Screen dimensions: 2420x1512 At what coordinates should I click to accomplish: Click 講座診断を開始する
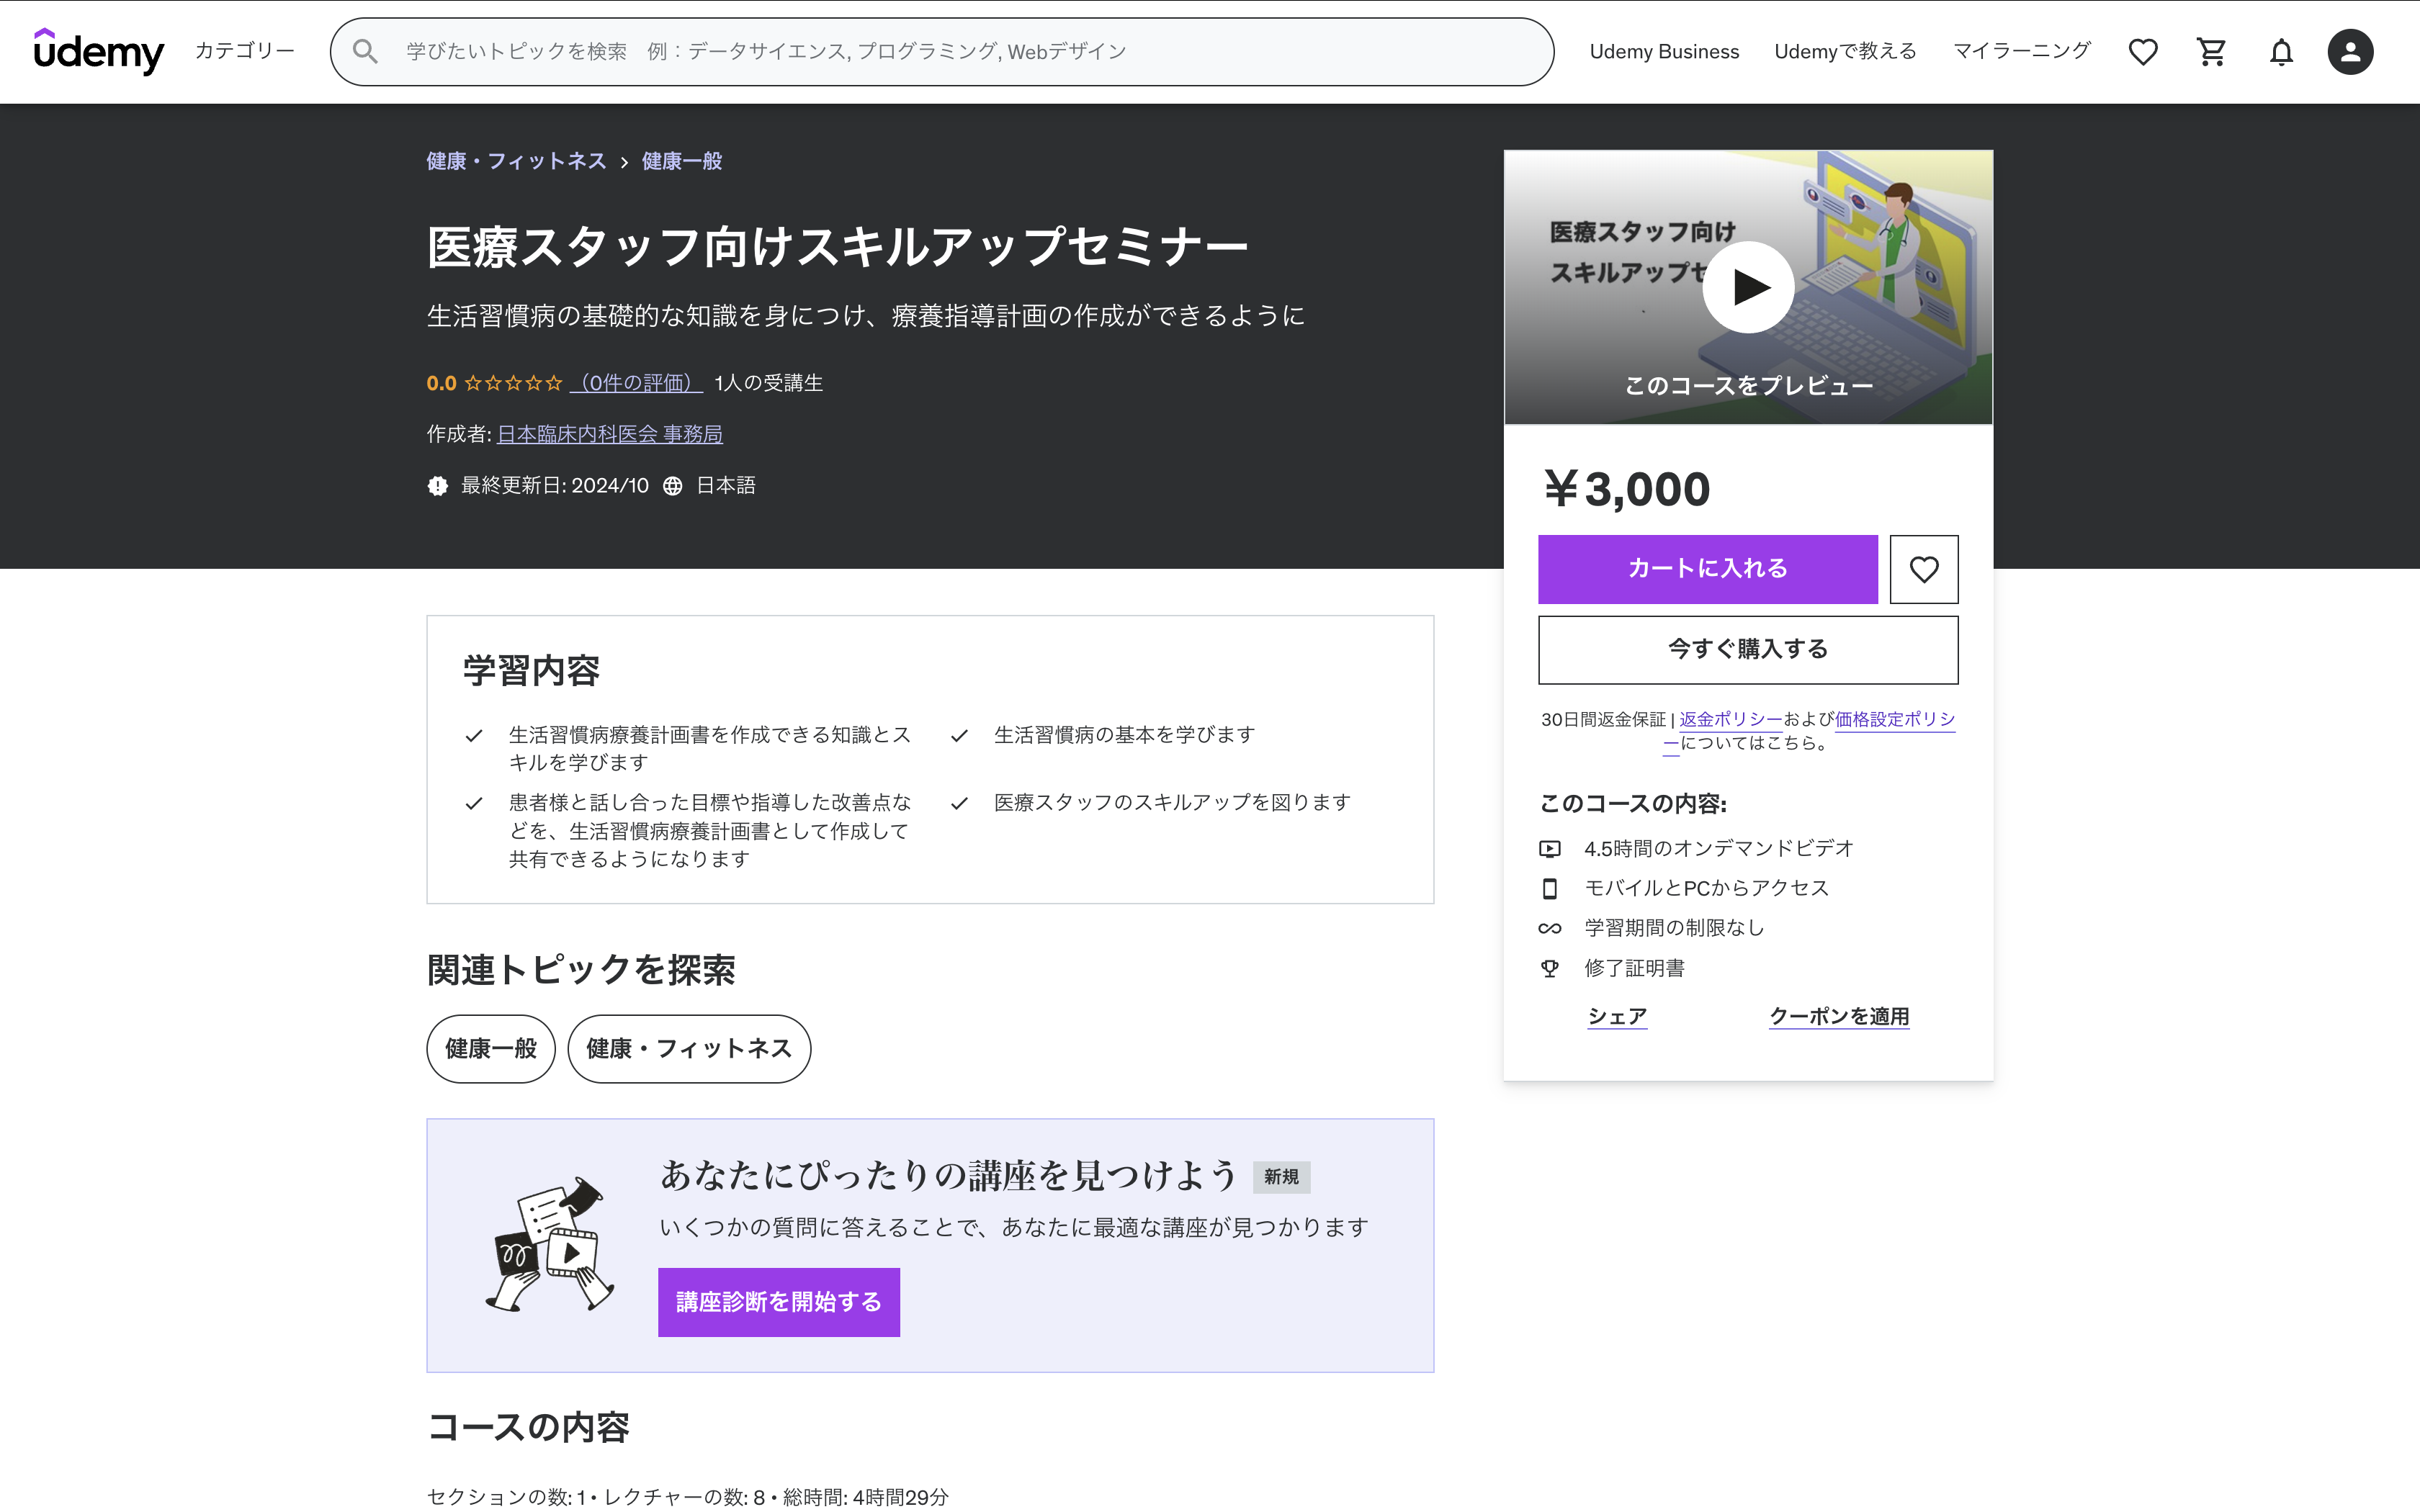click(x=779, y=1302)
